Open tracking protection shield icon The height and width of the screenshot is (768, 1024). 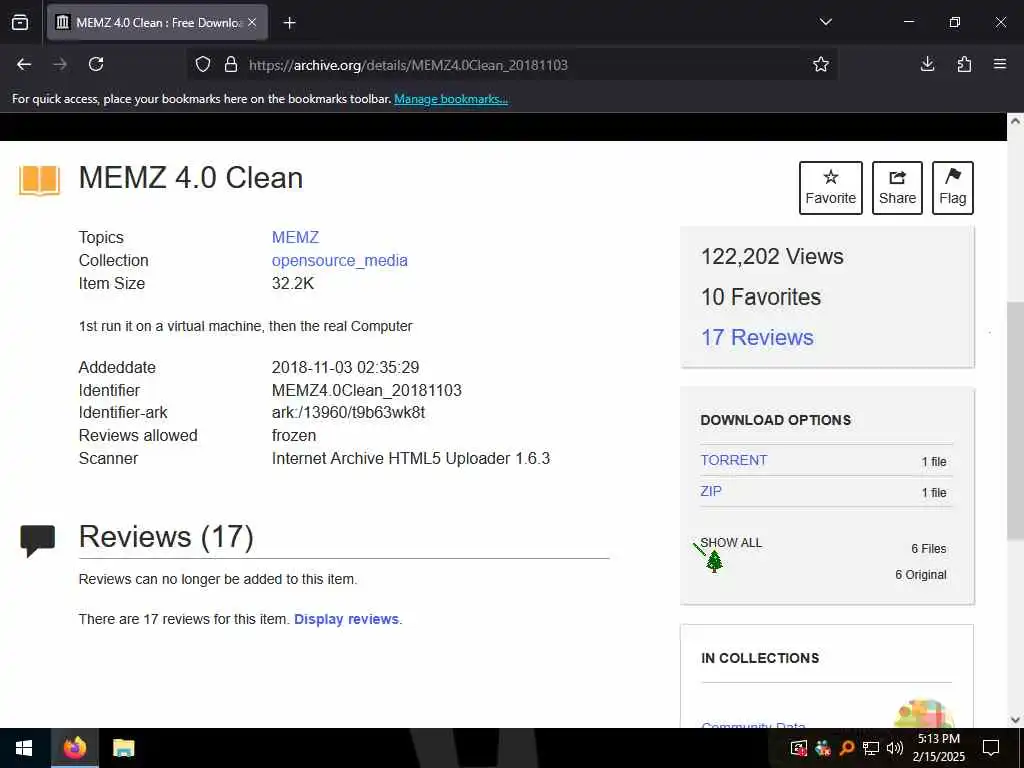pyautogui.click(x=203, y=64)
